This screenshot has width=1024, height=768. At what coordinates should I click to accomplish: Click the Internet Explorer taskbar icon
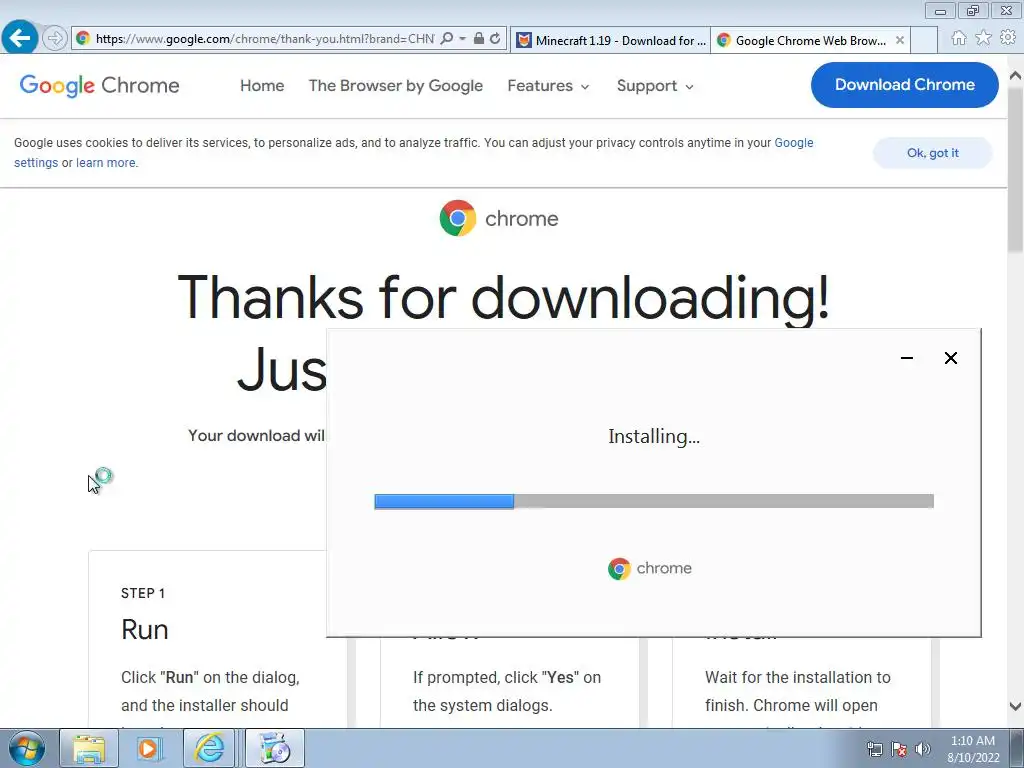pyautogui.click(x=209, y=748)
